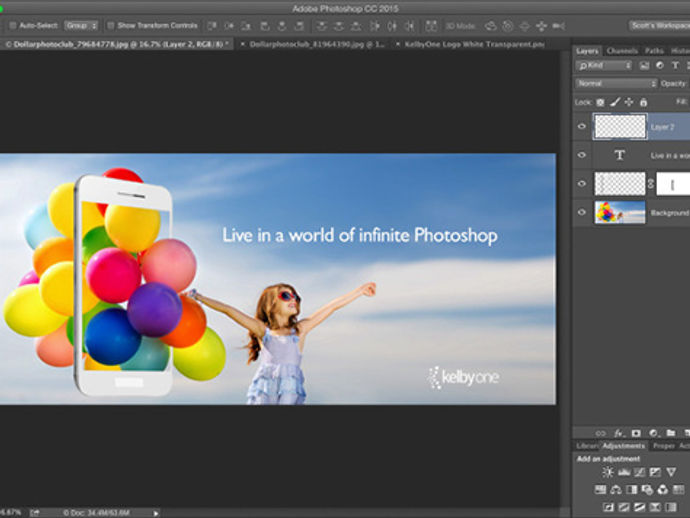Add a Black & White adjustment

[631, 489]
